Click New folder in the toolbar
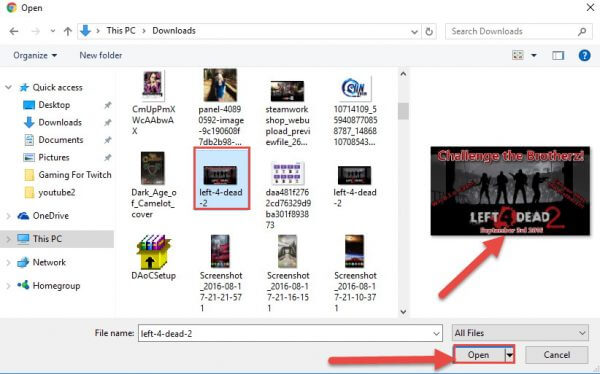This screenshot has width=600, height=374. [101, 56]
